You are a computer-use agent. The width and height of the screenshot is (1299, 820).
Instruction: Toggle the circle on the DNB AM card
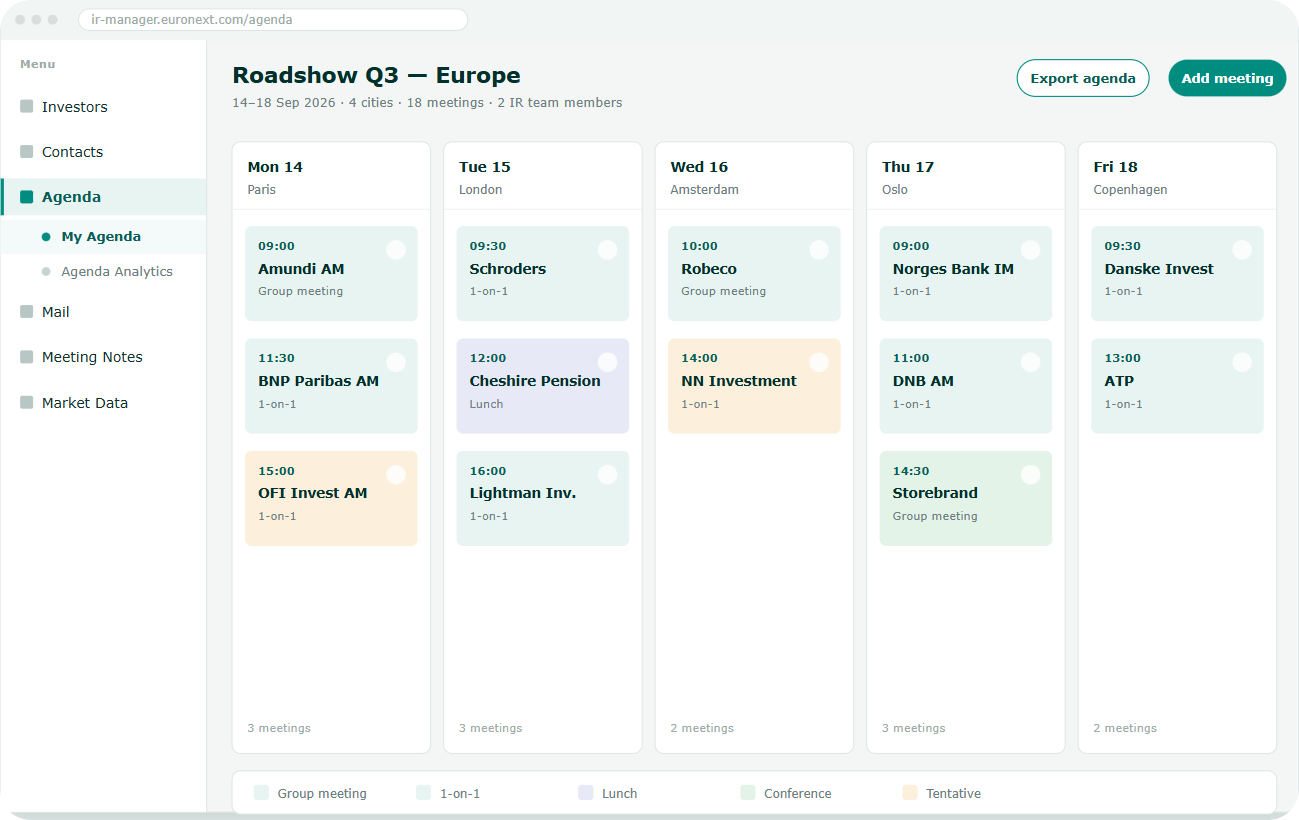[x=1030, y=362]
